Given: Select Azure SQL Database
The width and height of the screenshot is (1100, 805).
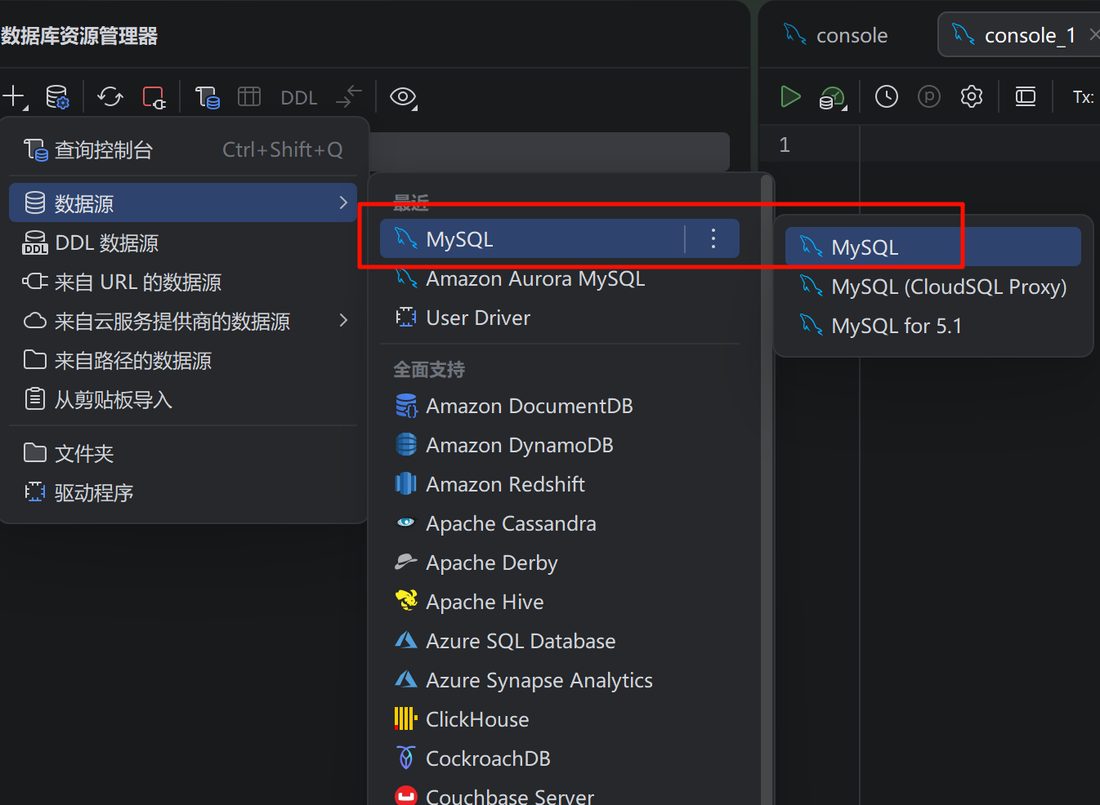Looking at the screenshot, I should pyautogui.click(x=559, y=641).
